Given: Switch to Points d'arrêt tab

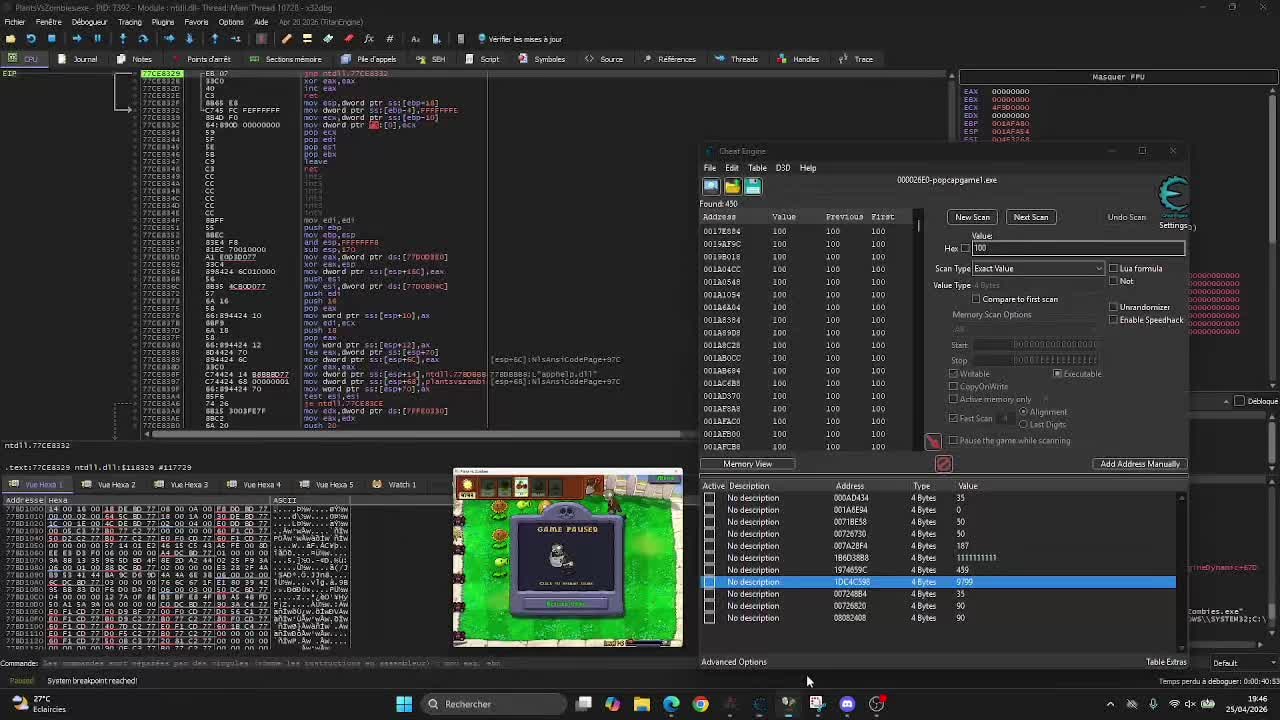Looking at the screenshot, I should 201,59.
